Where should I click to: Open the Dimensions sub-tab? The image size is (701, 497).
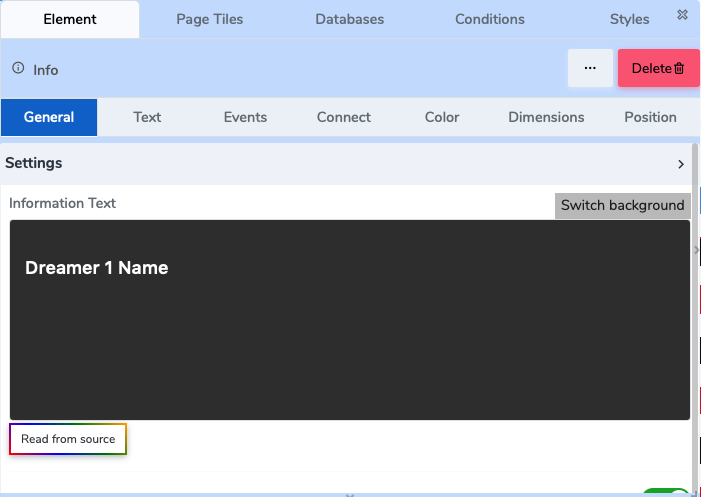(546, 117)
